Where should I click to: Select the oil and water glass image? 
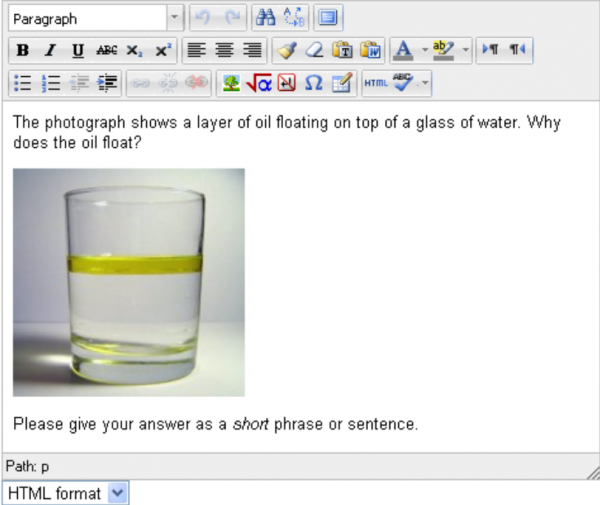coord(128,282)
